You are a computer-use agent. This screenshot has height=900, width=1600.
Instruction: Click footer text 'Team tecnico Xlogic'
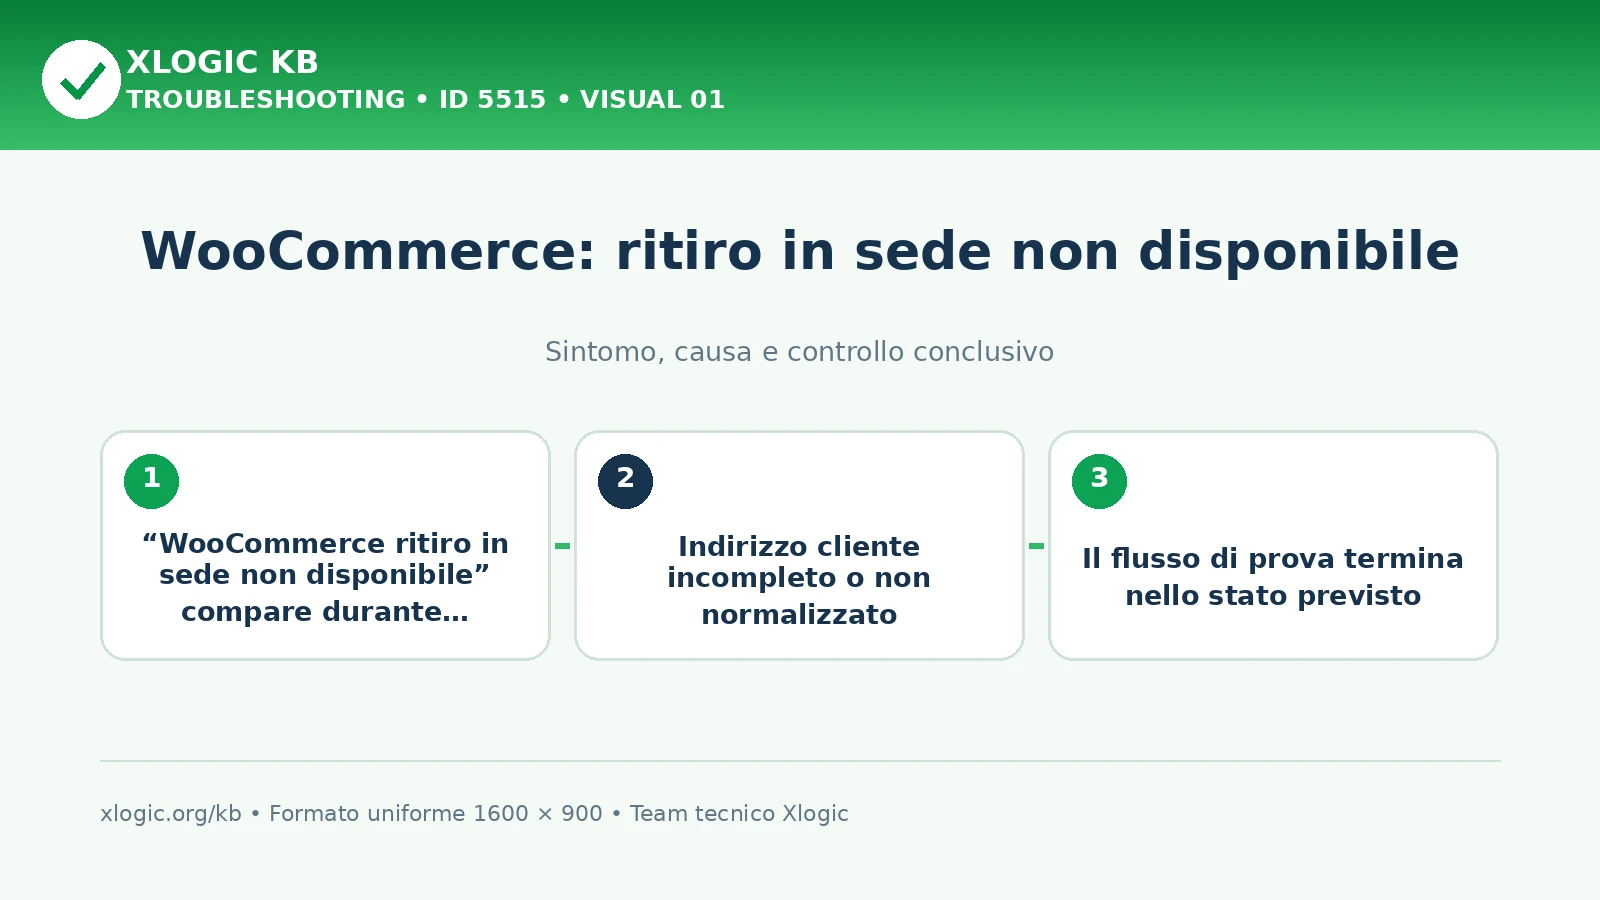(739, 814)
